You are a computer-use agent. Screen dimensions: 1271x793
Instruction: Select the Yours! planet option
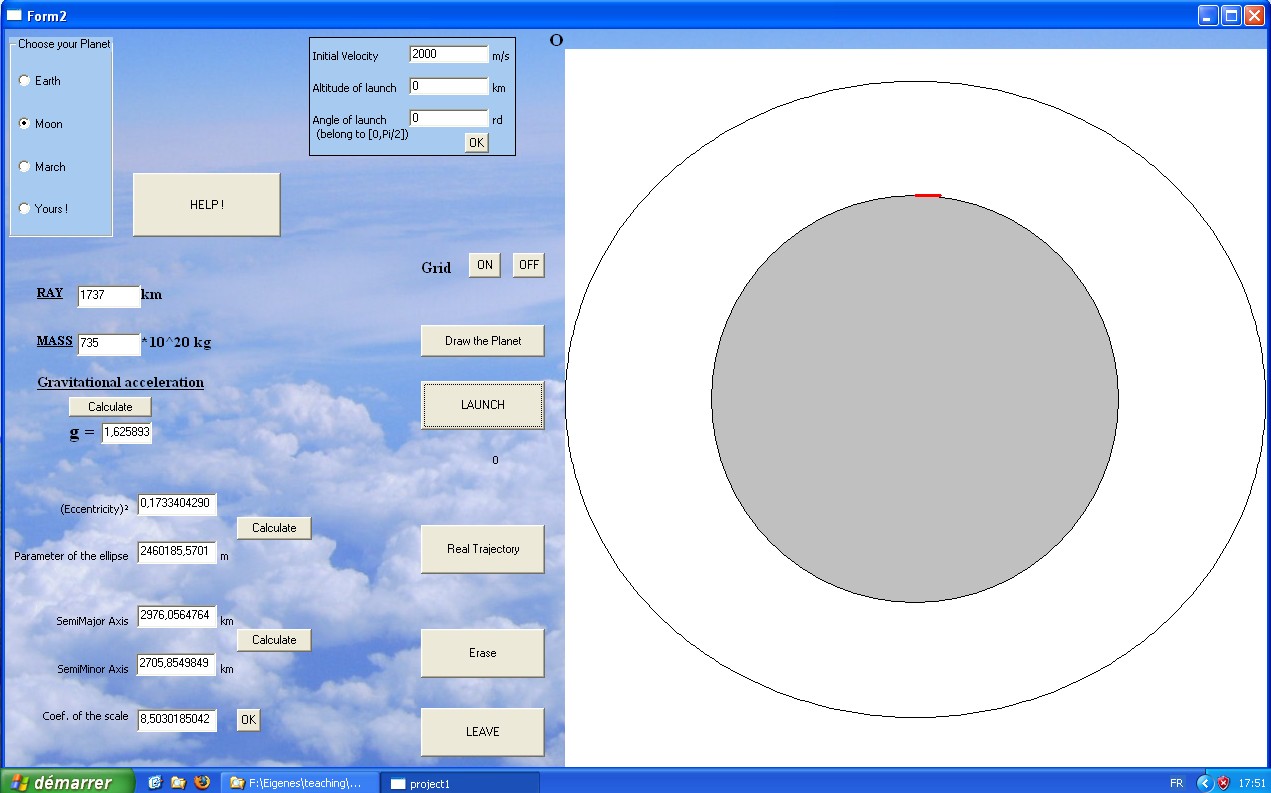pos(25,209)
